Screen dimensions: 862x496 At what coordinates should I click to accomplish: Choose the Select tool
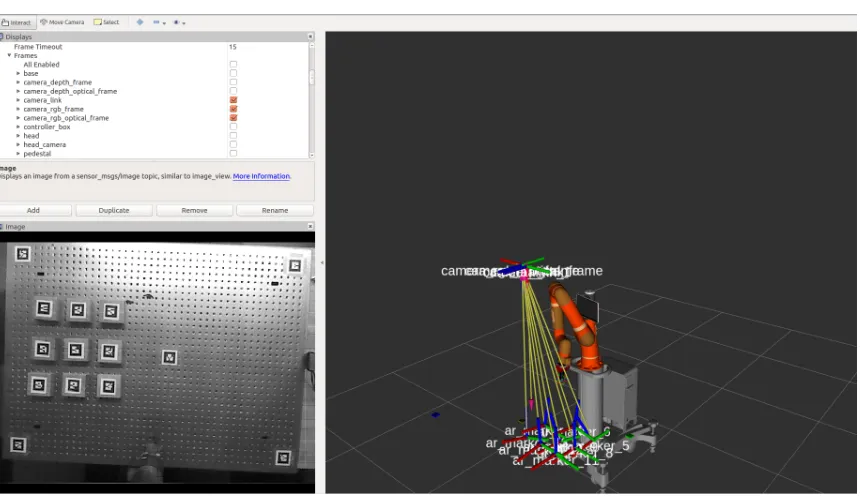(x=106, y=23)
